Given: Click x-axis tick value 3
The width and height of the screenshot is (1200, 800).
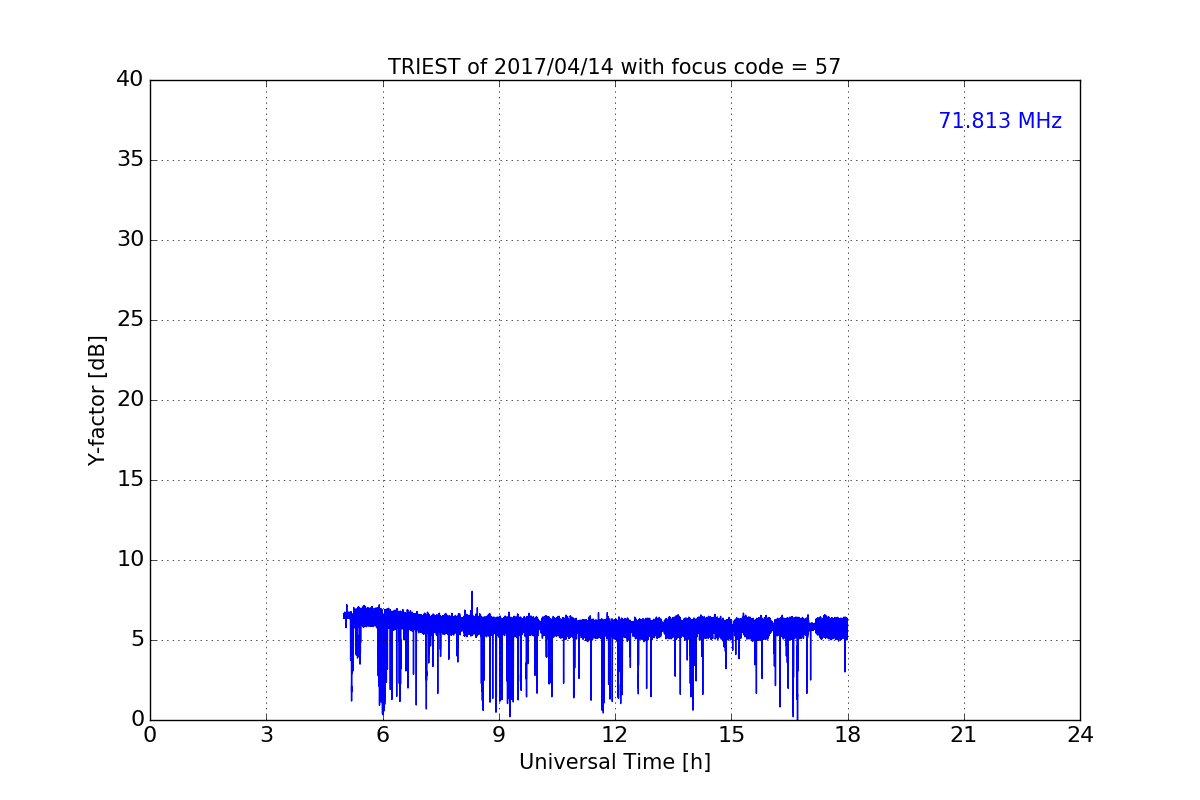Looking at the screenshot, I should pyautogui.click(x=266, y=735).
